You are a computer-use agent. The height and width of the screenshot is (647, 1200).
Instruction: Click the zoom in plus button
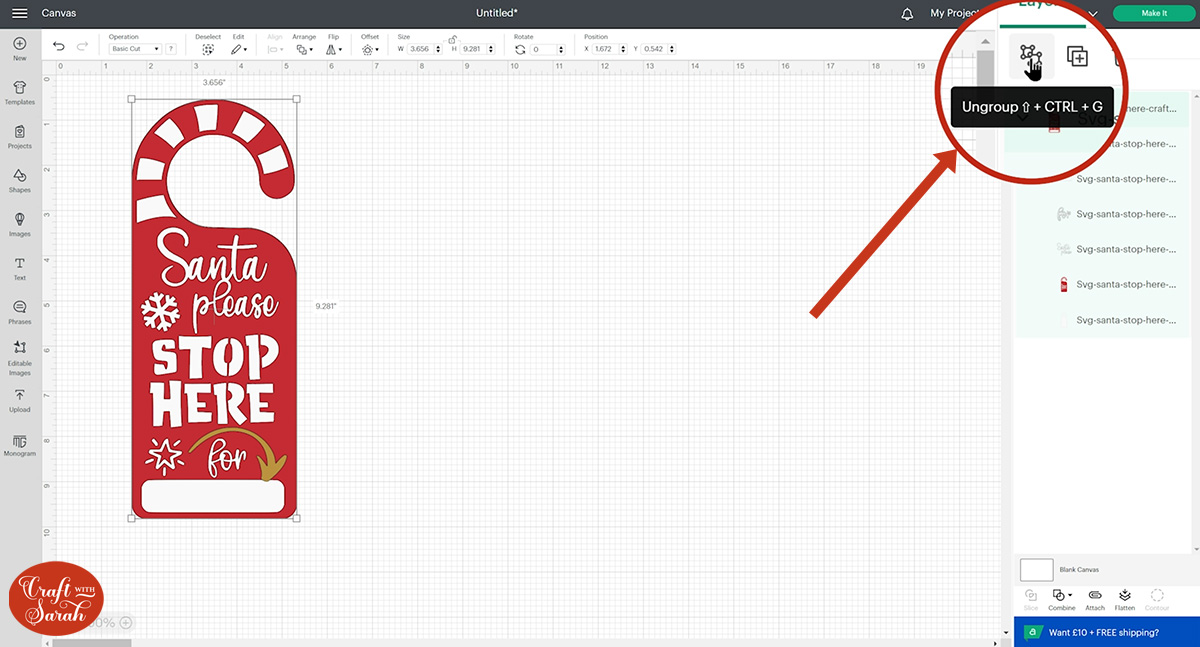(x=126, y=622)
